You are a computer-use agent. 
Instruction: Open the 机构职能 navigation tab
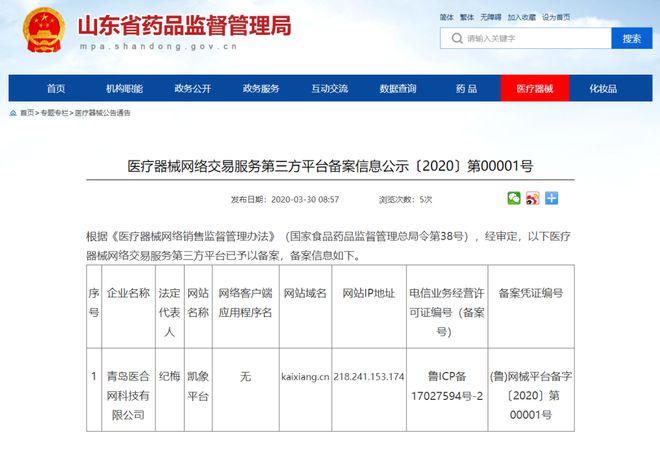point(124,88)
